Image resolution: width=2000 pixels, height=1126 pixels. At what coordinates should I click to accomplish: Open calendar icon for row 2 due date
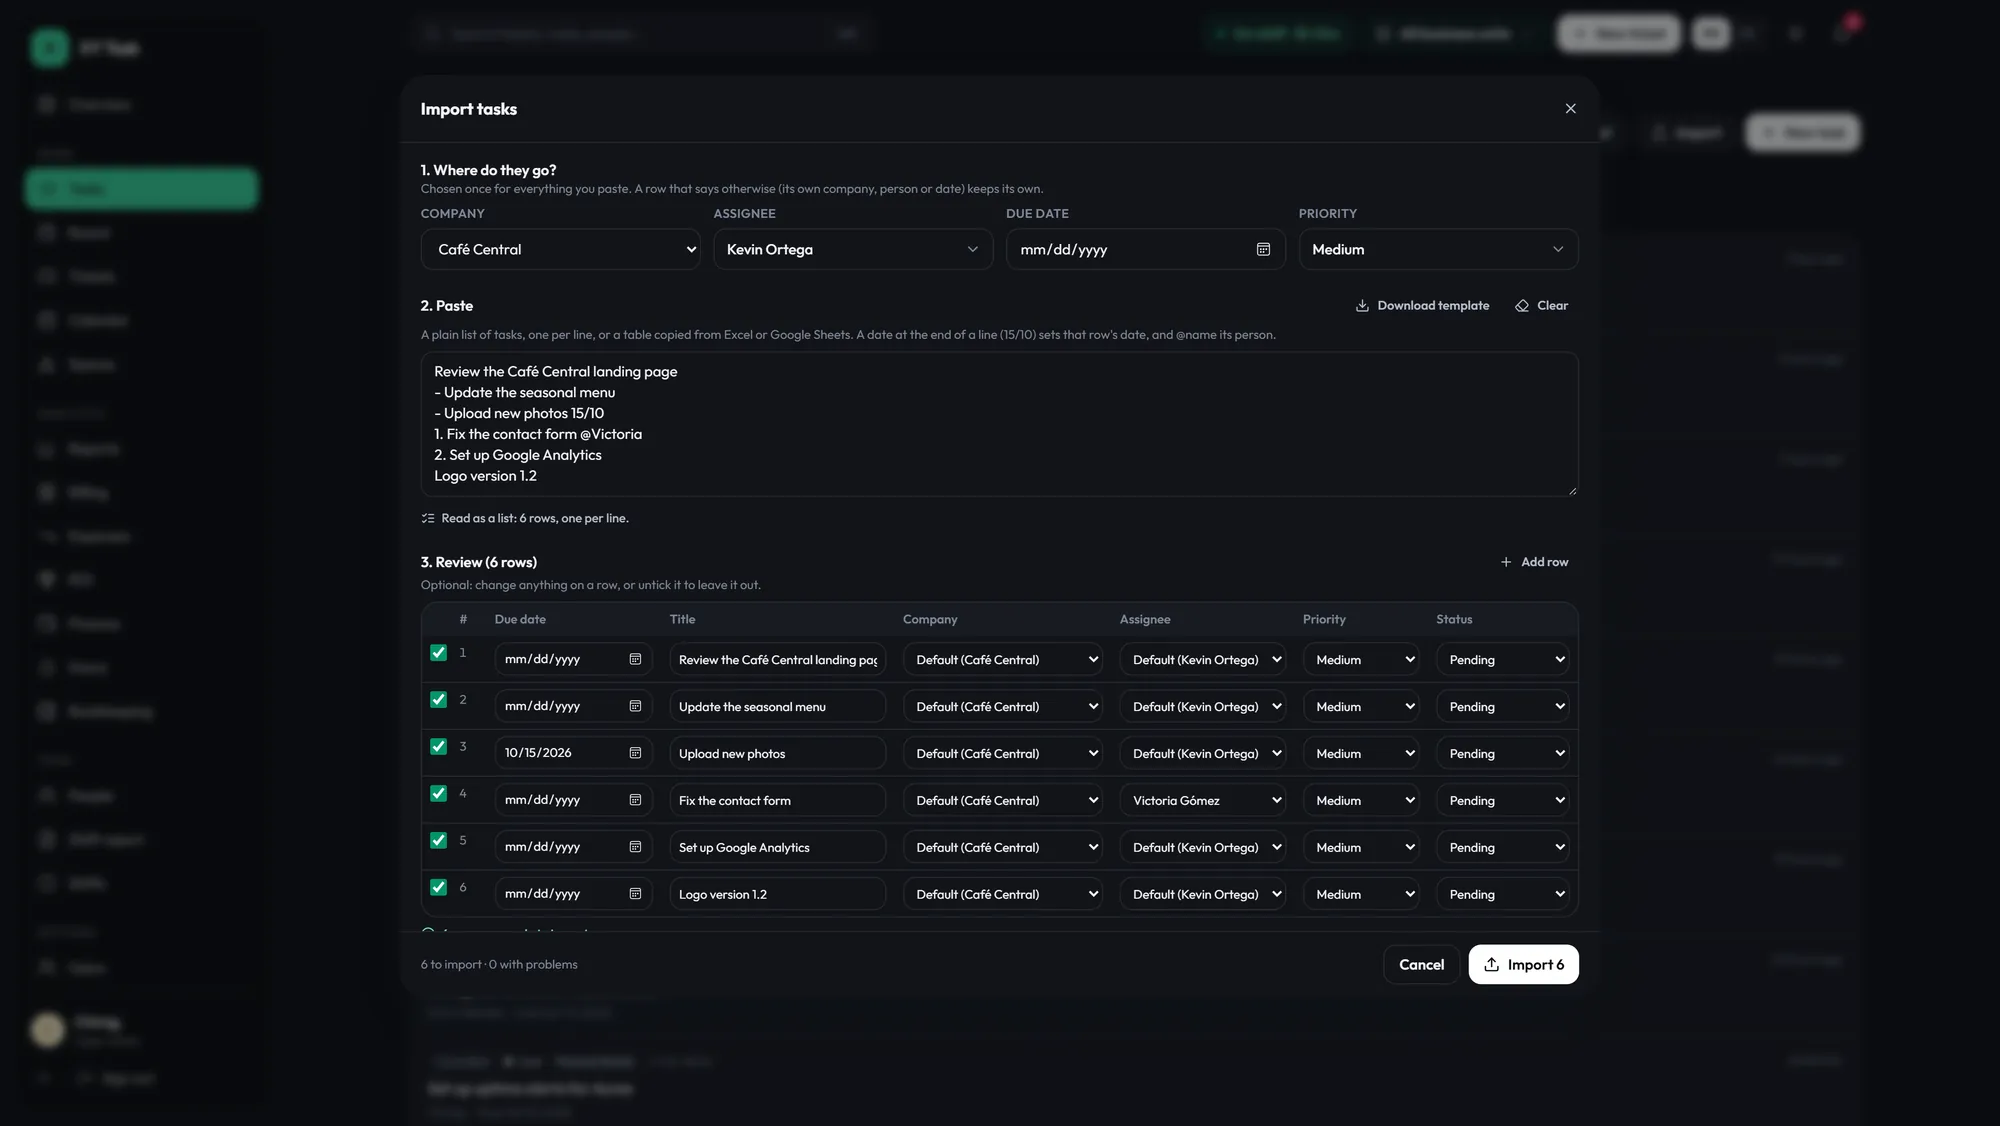point(635,706)
